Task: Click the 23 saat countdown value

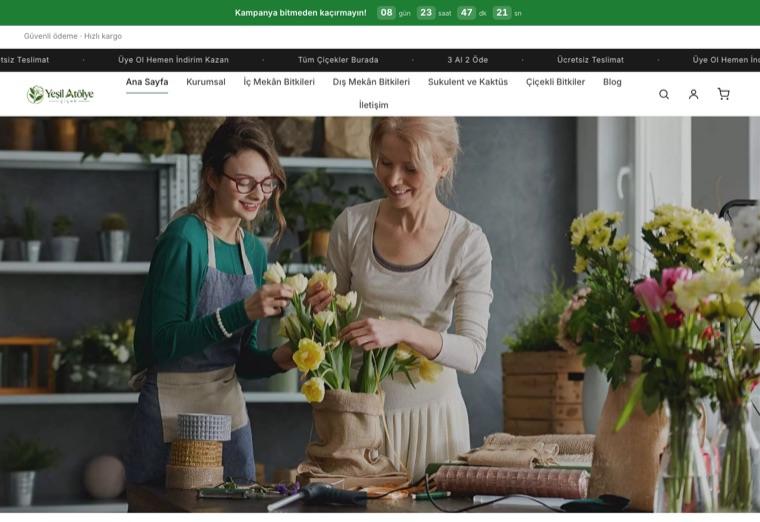Action: pos(426,13)
